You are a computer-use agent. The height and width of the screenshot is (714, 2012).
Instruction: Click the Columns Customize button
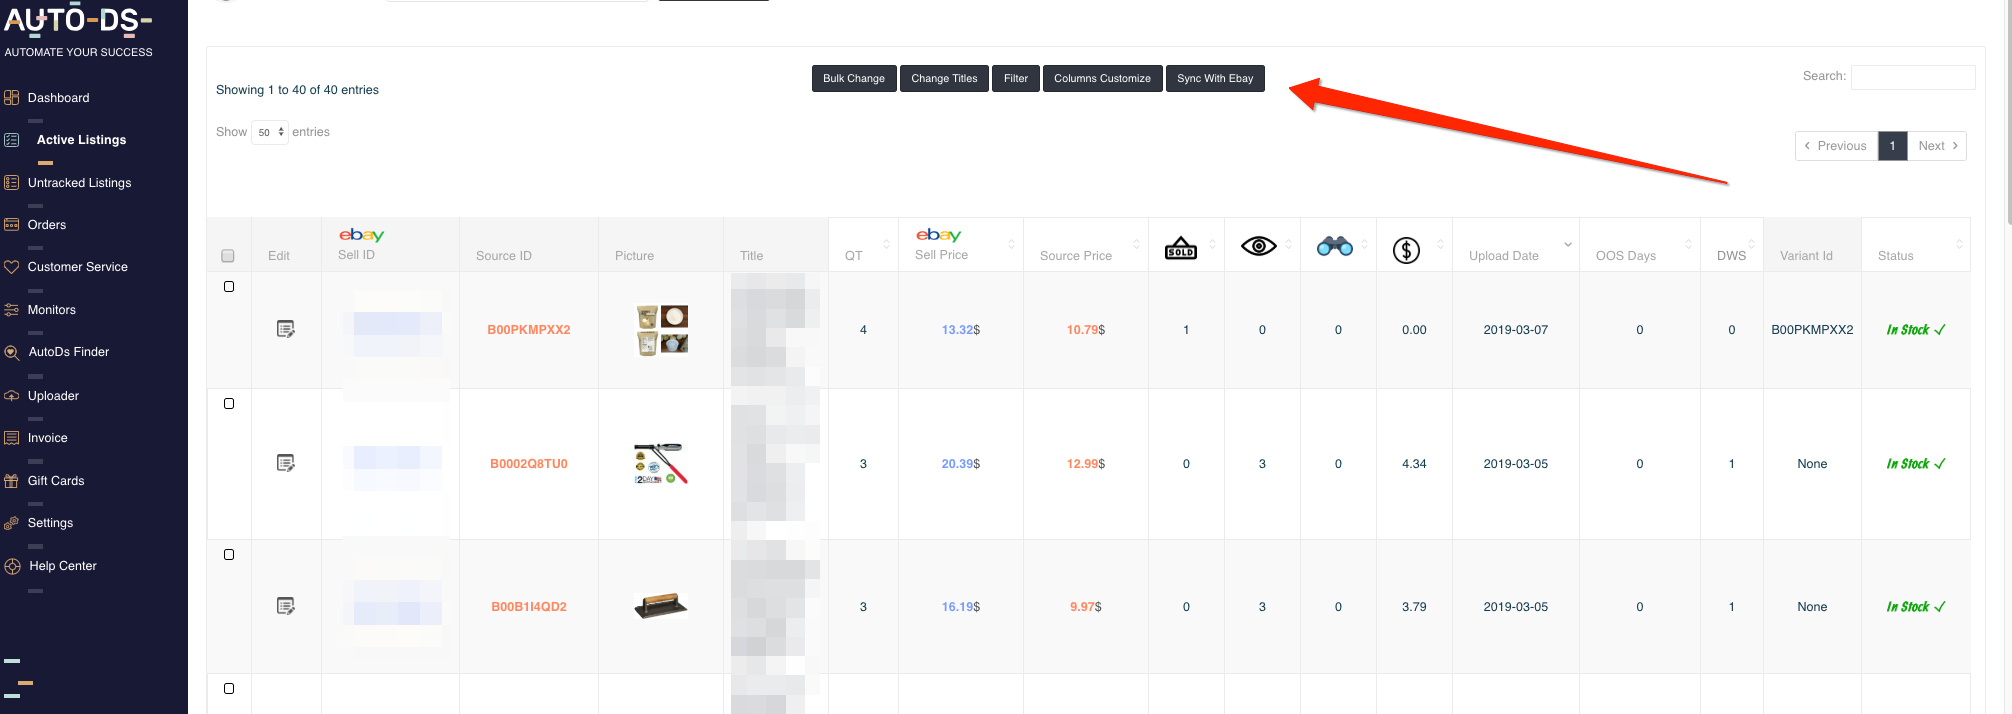pos(1102,78)
